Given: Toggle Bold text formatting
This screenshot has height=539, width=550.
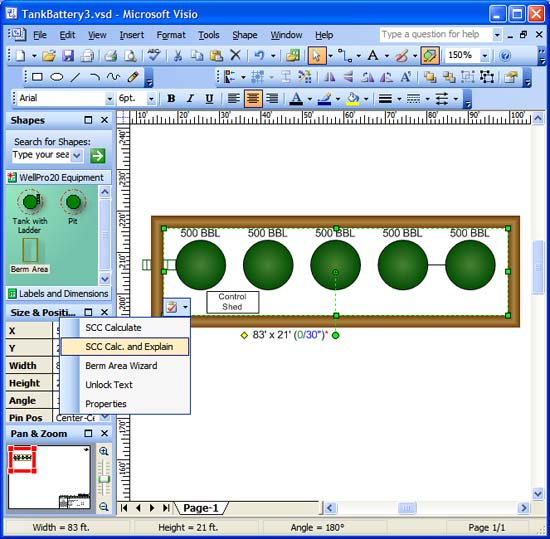Looking at the screenshot, I should 171,99.
